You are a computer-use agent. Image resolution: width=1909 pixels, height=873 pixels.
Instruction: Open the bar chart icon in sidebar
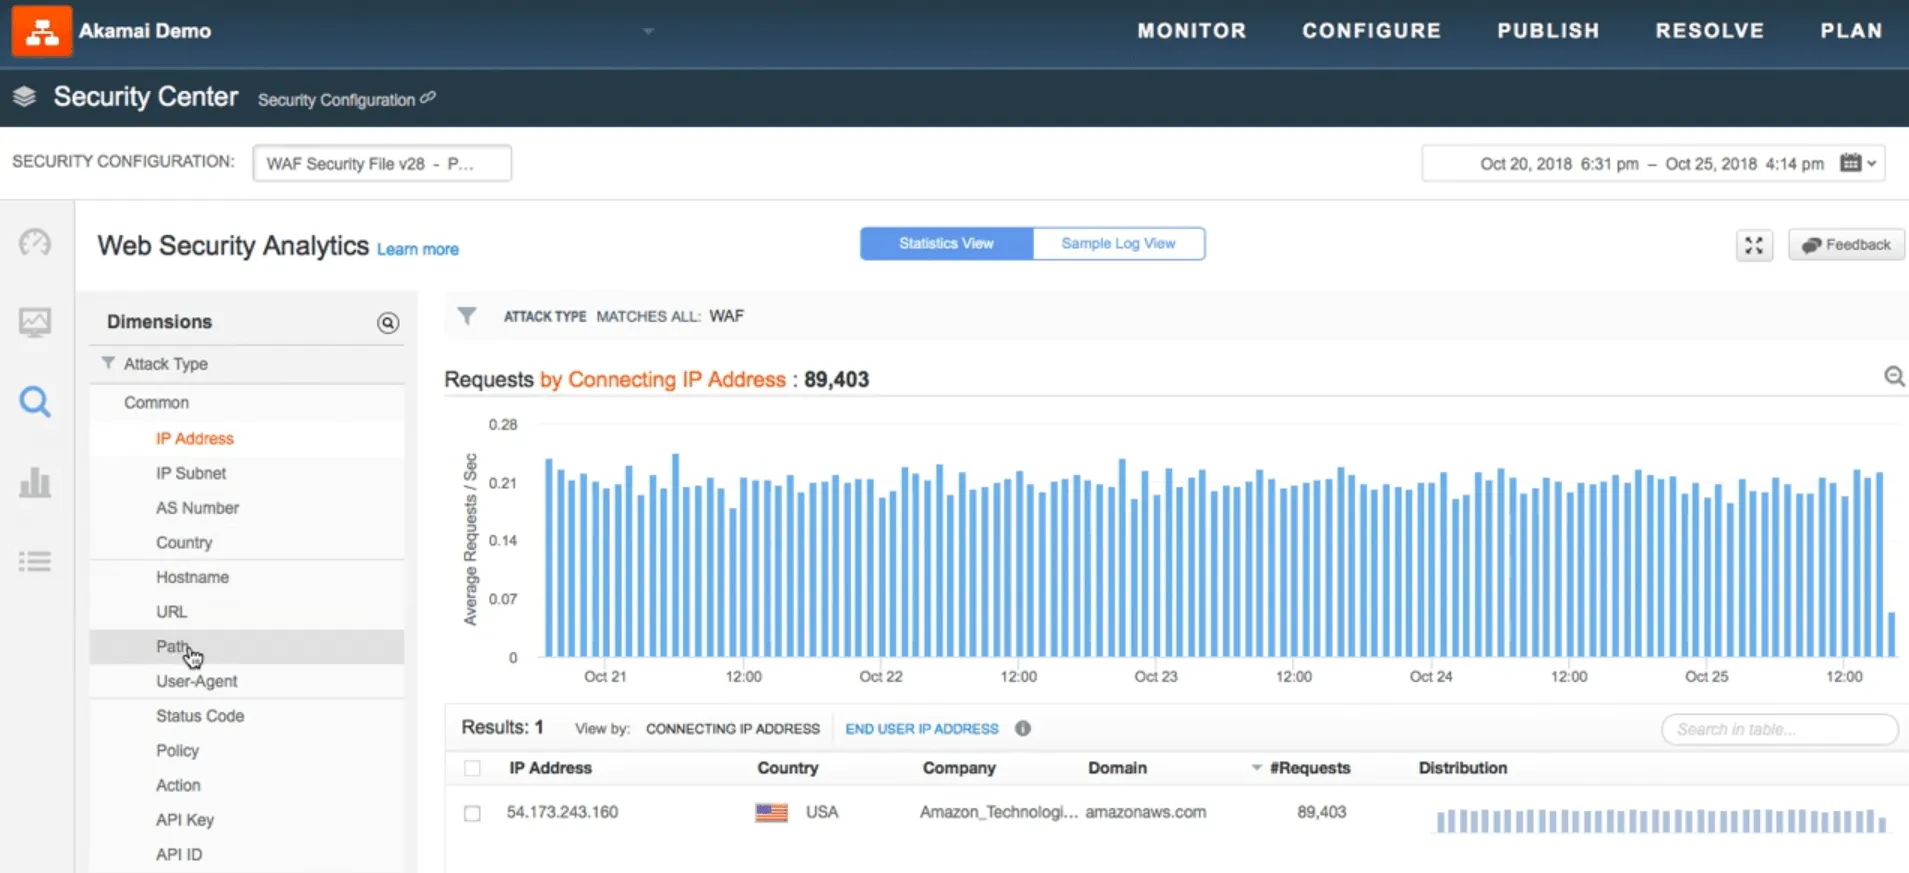click(35, 483)
